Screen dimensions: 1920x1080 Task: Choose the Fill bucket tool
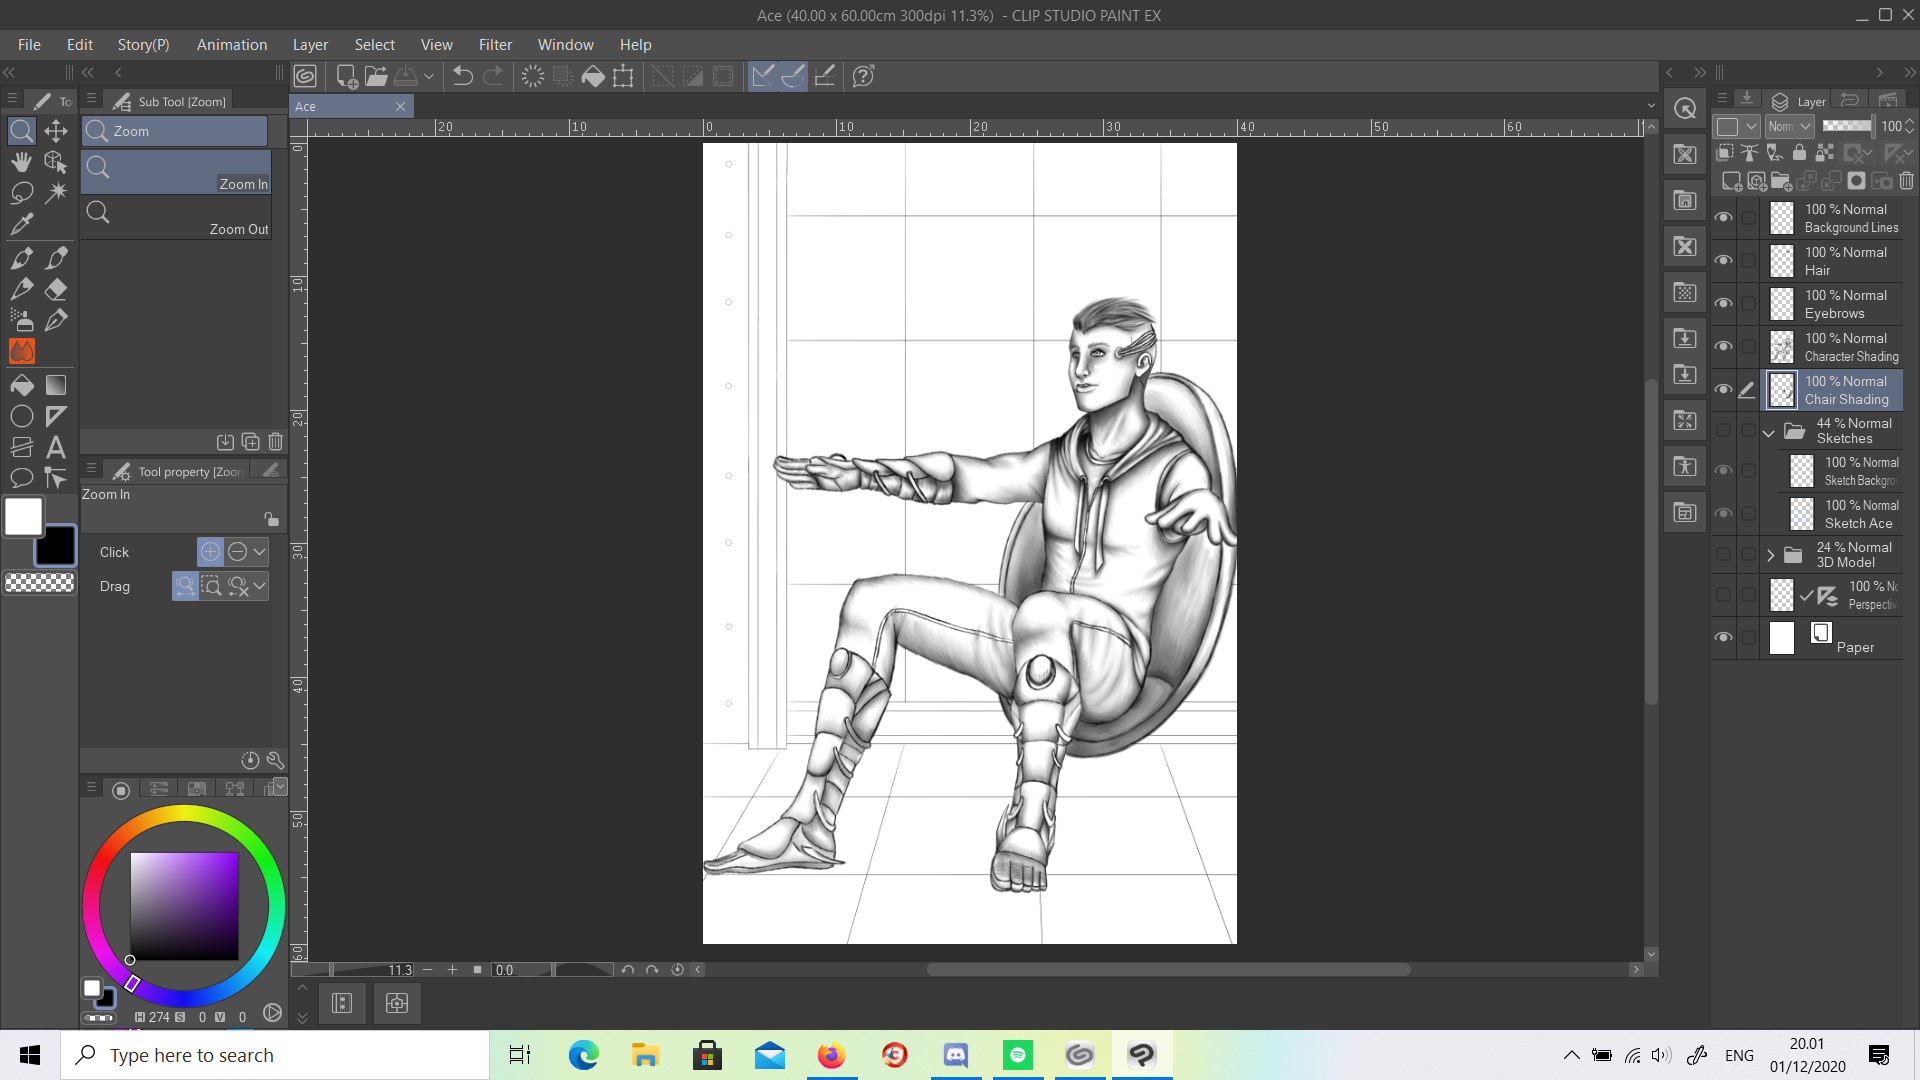tap(22, 385)
